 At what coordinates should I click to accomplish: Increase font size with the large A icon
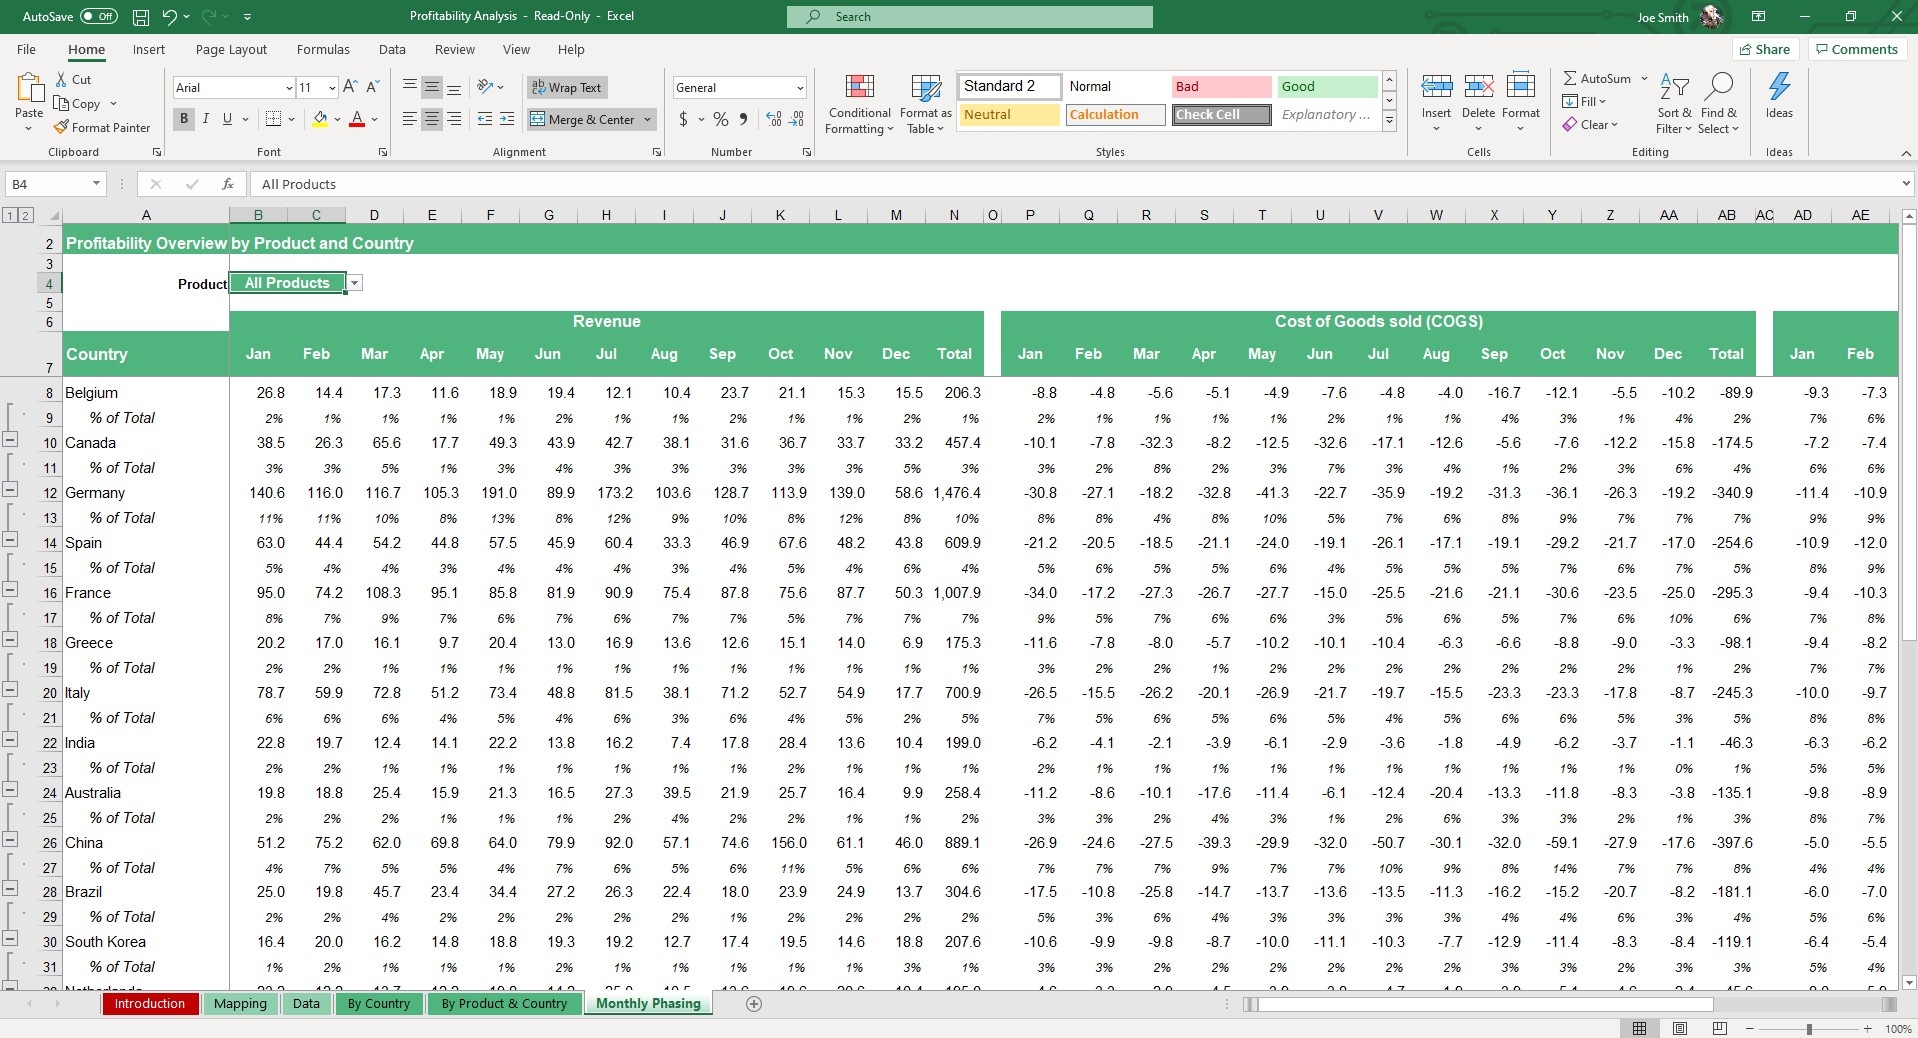point(350,88)
